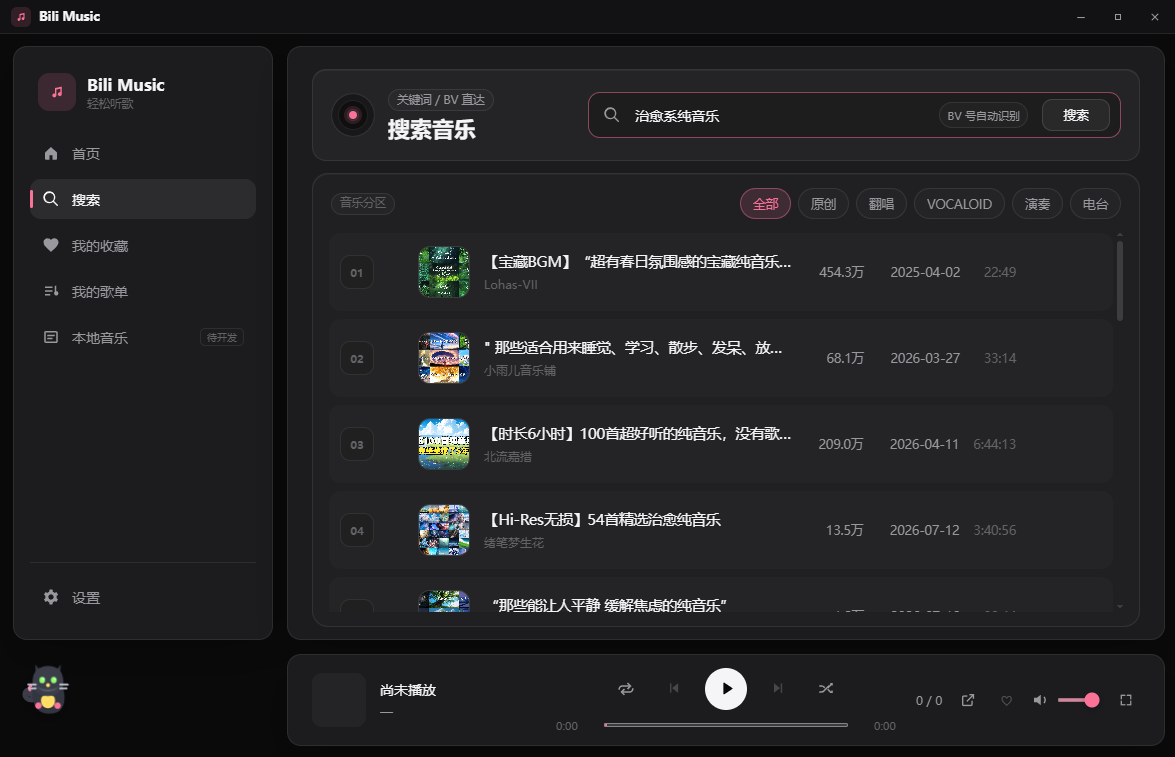Click uploader name 绪笔梦生花

513,543
